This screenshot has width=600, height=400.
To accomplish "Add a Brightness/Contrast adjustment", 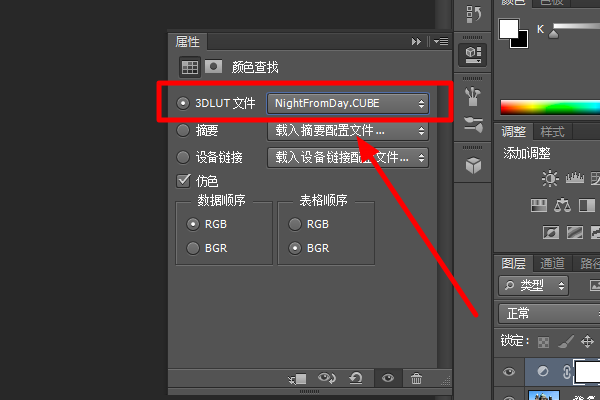I will coord(550,178).
